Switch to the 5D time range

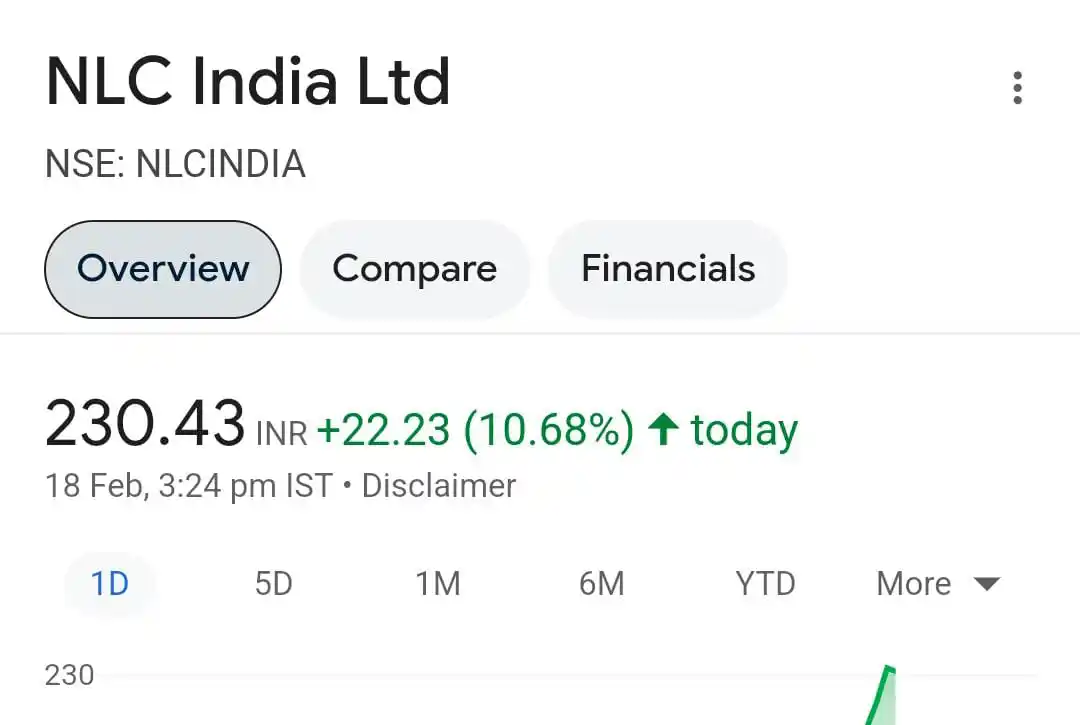tap(274, 584)
